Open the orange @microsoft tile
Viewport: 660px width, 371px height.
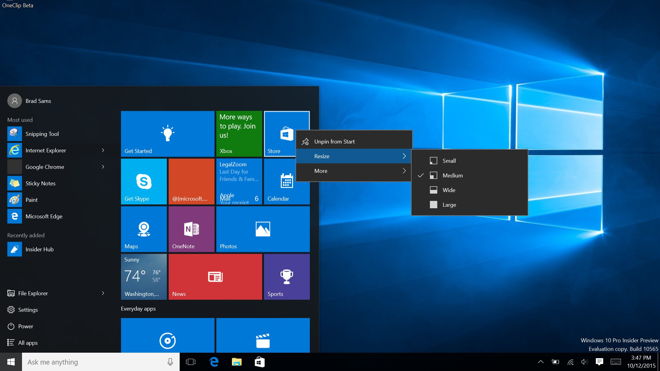click(192, 181)
